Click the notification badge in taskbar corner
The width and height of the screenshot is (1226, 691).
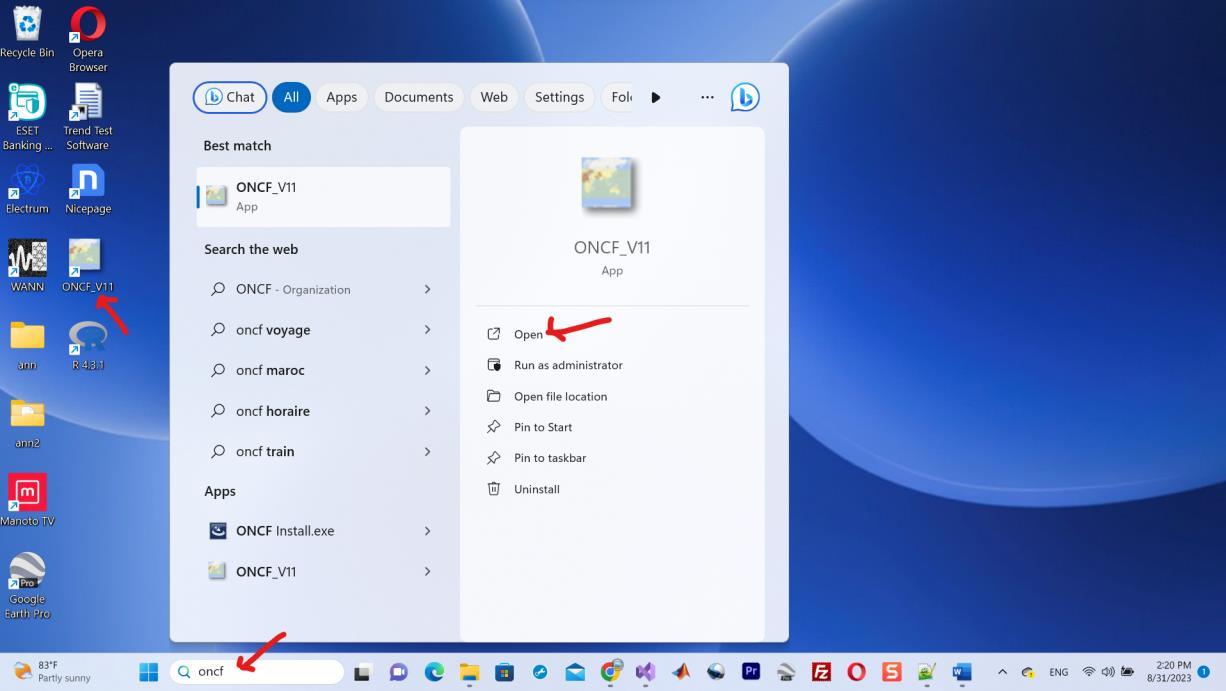point(1204,671)
